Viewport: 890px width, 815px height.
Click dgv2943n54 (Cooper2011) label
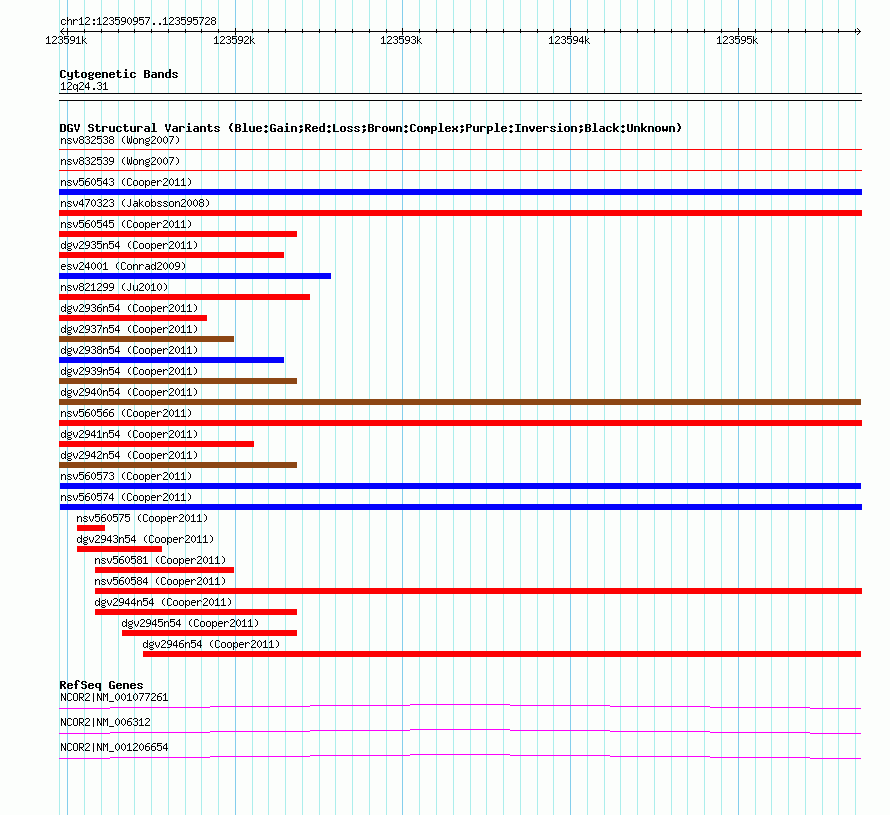[x=145, y=539]
